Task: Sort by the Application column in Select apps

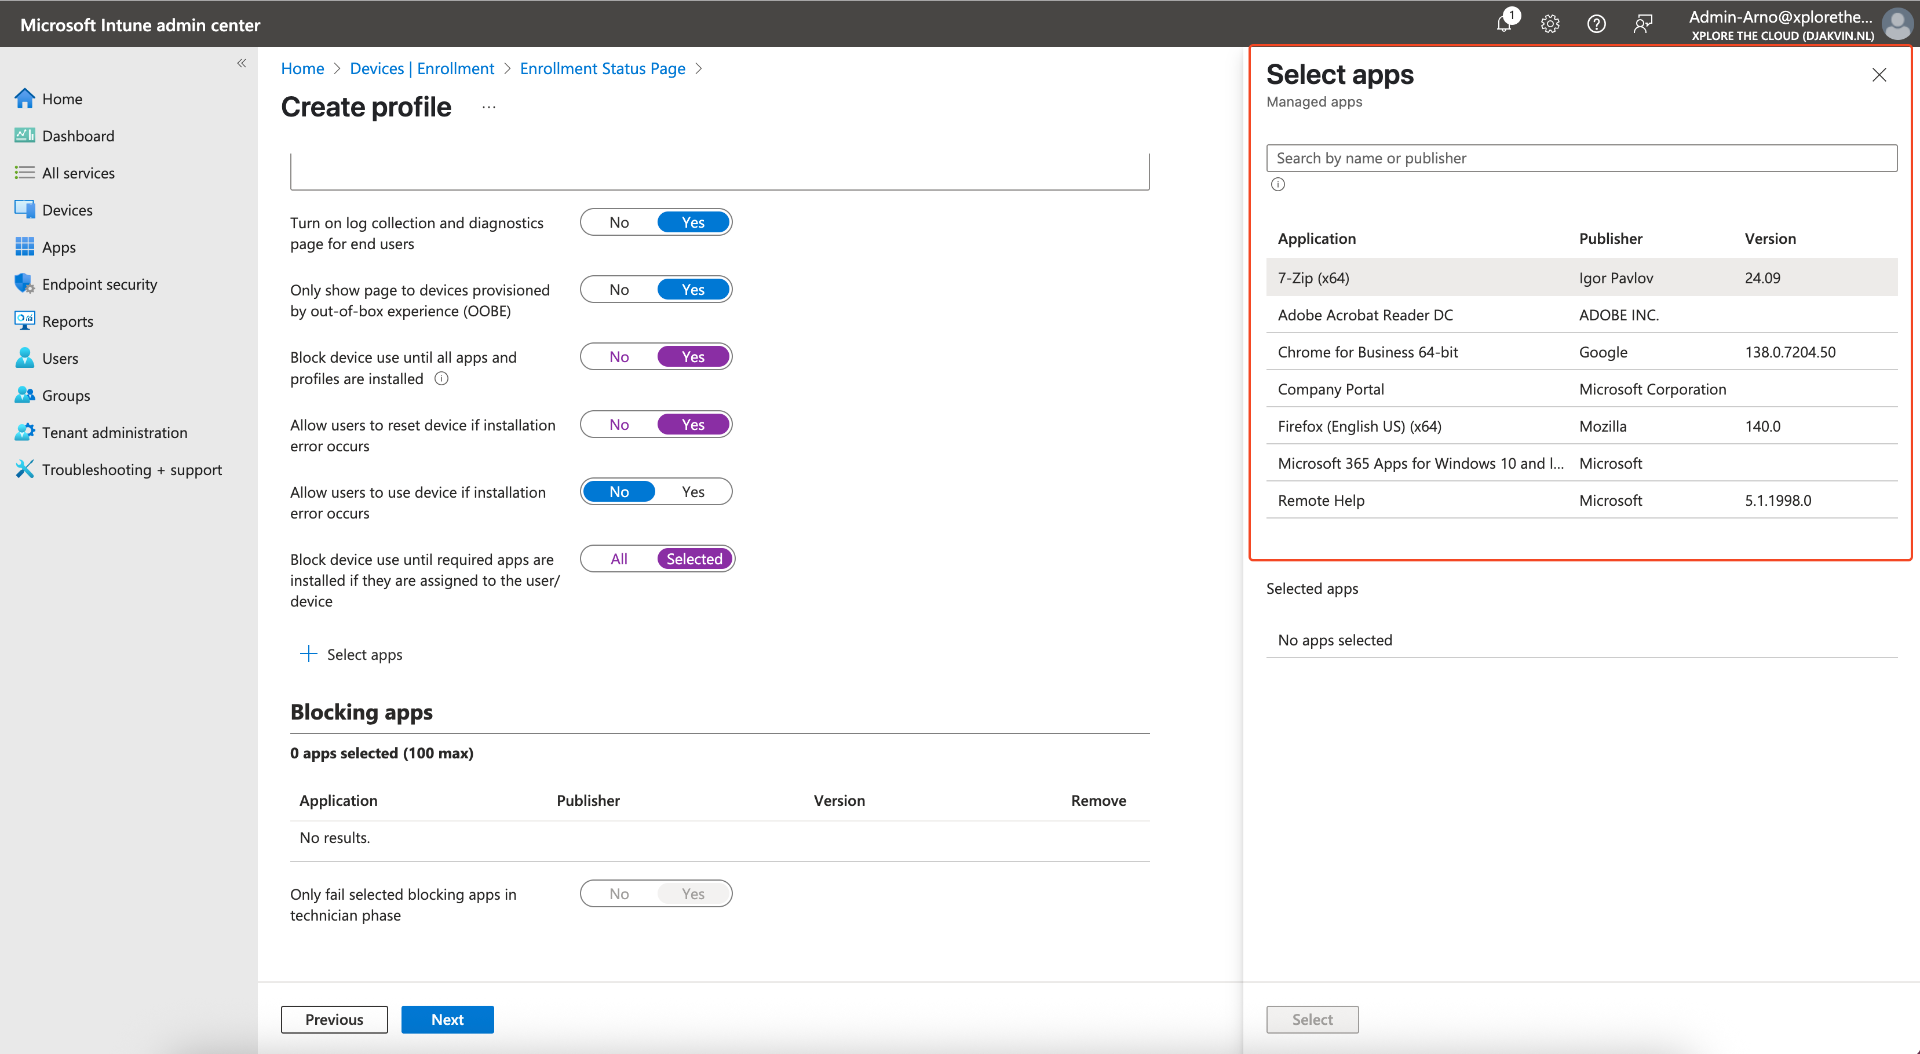Action: point(1316,238)
